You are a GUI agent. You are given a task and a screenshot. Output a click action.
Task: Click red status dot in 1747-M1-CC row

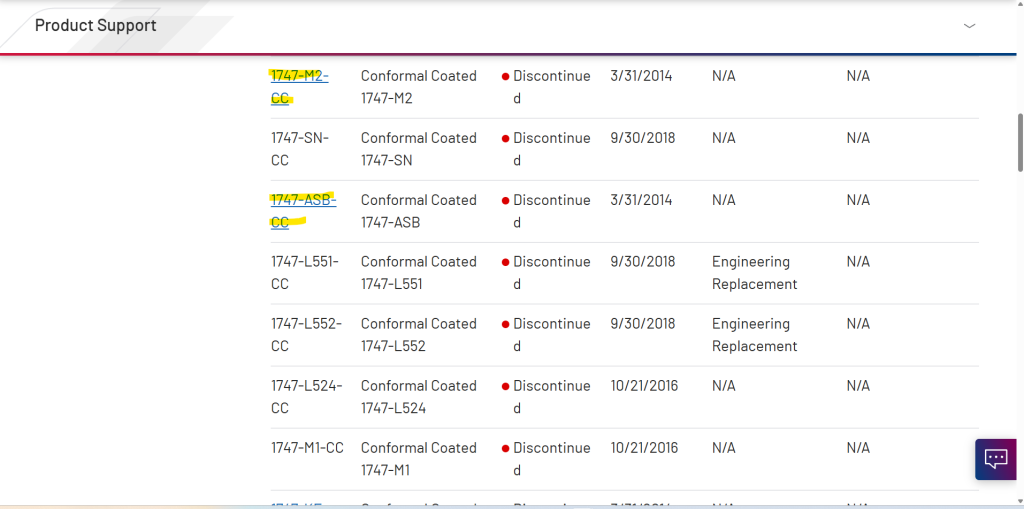[506, 448]
